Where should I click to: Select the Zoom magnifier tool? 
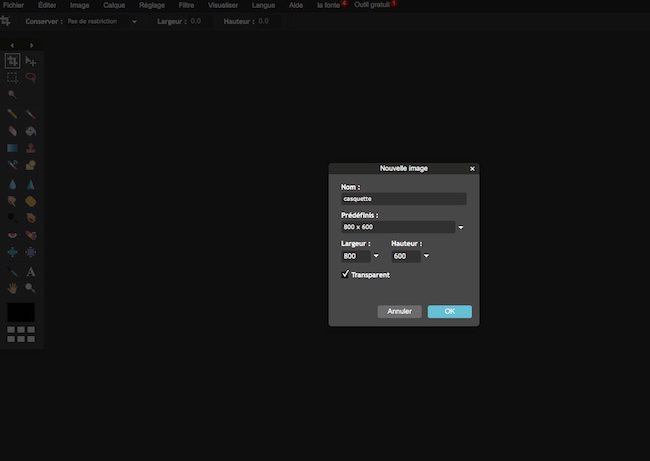(31, 288)
